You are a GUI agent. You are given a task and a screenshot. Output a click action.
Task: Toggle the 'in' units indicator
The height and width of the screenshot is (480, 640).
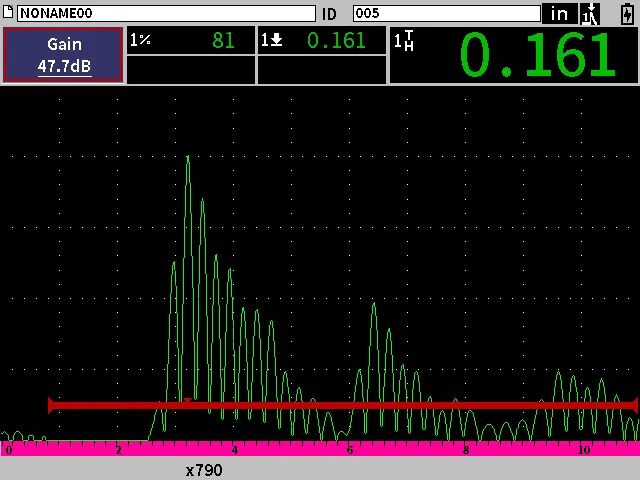[559, 13]
